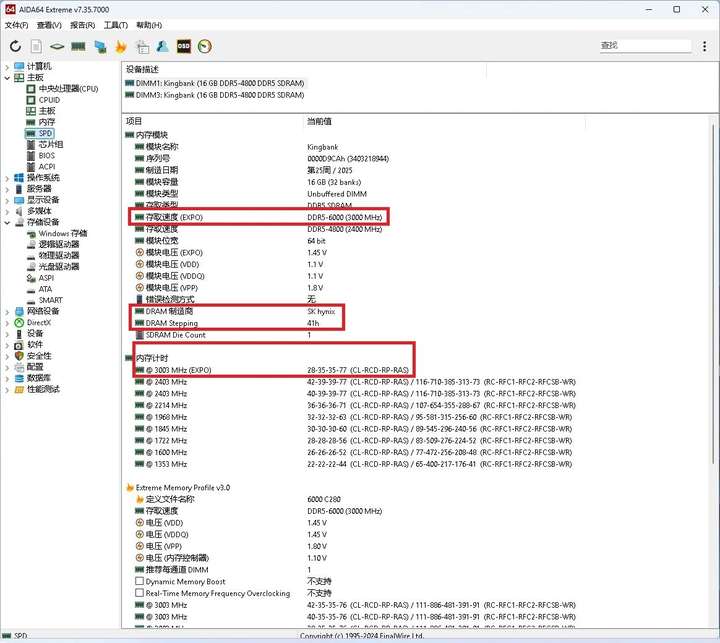The height and width of the screenshot is (643, 720).
Task: Open the three-dot options menu
Action: coord(704,46)
